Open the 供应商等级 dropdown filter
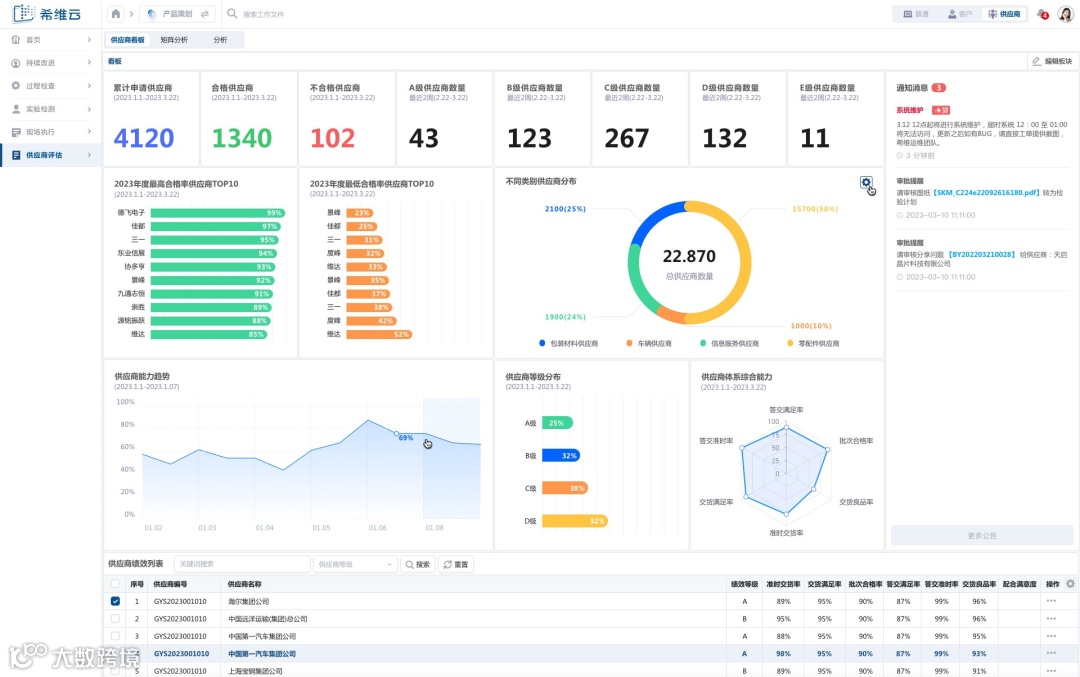This screenshot has height=677, width=1080. coord(355,564)
